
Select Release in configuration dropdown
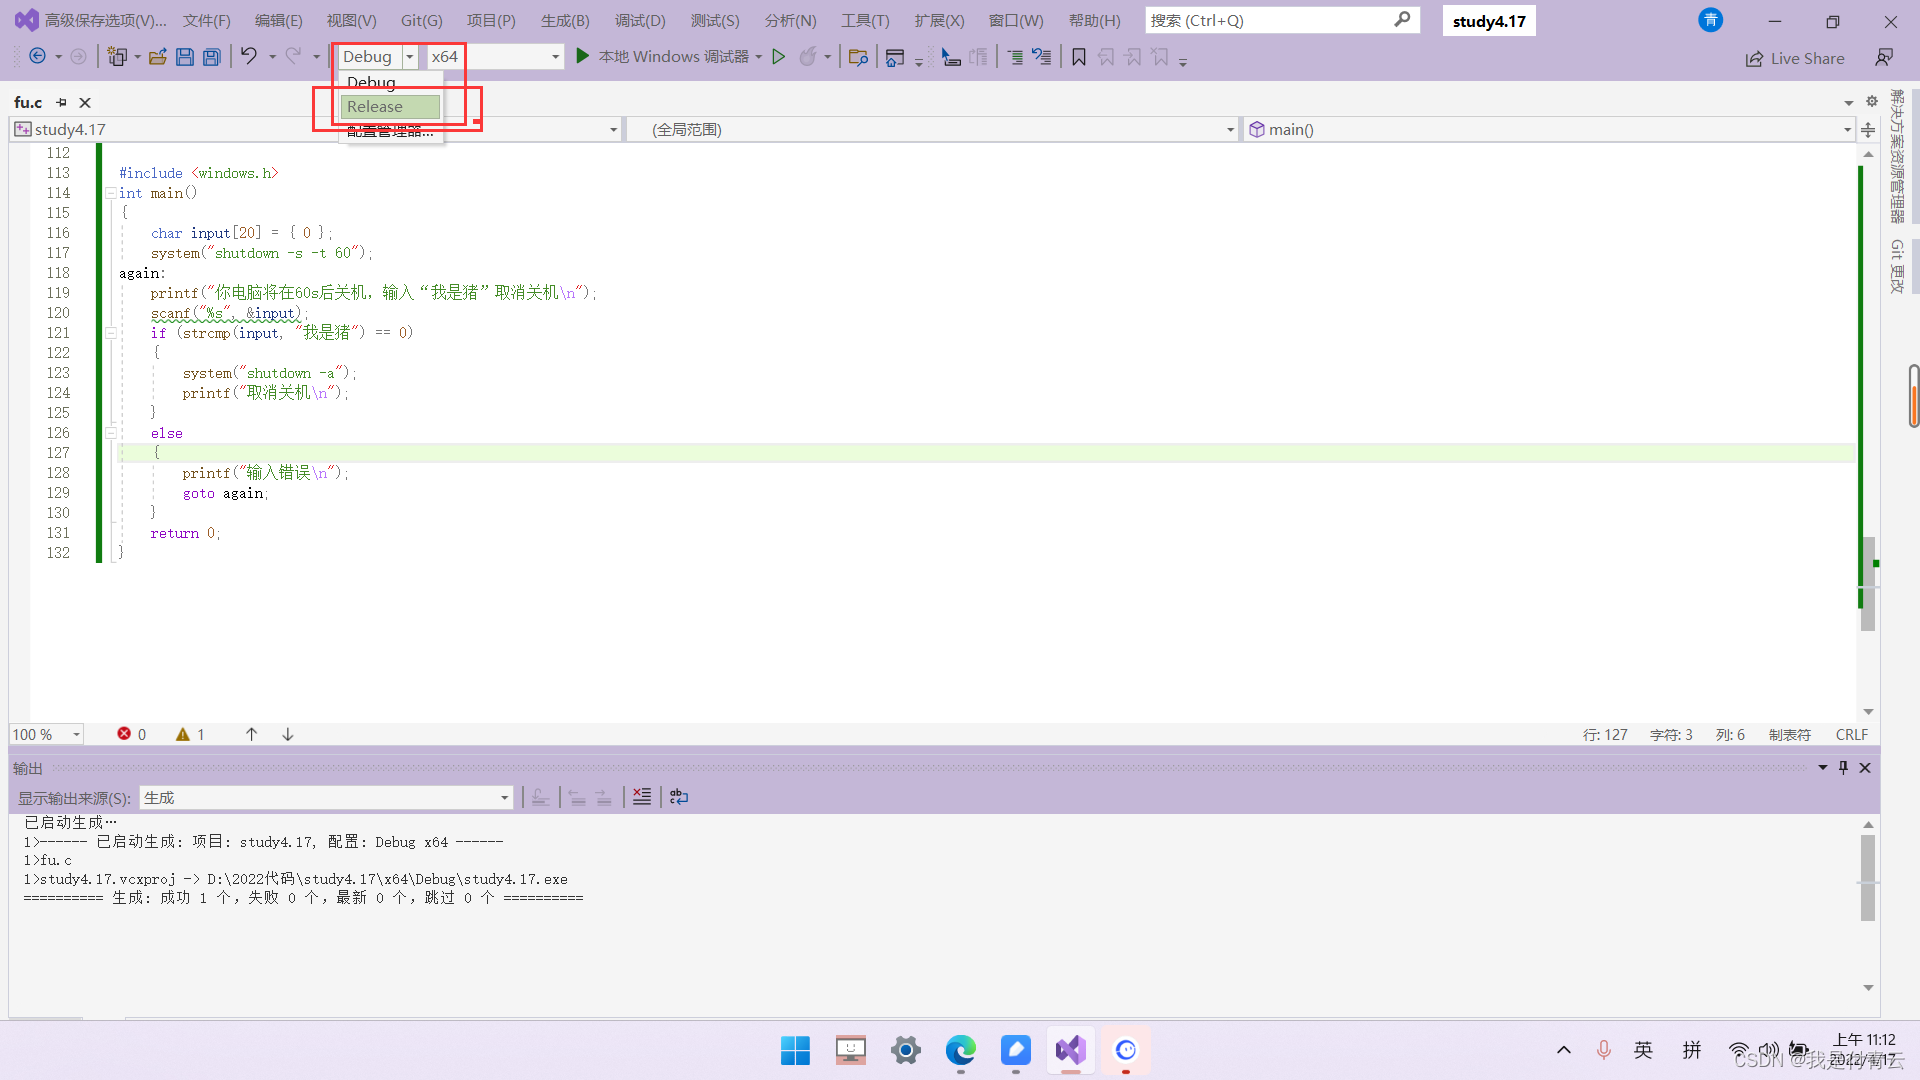pos(390,106)
